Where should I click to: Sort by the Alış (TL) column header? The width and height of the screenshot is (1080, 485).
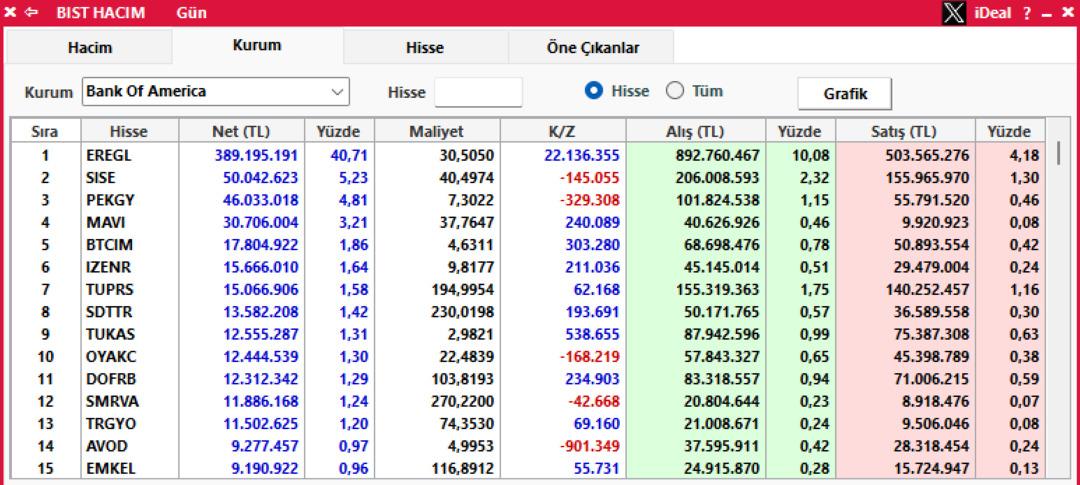point(696,132)
